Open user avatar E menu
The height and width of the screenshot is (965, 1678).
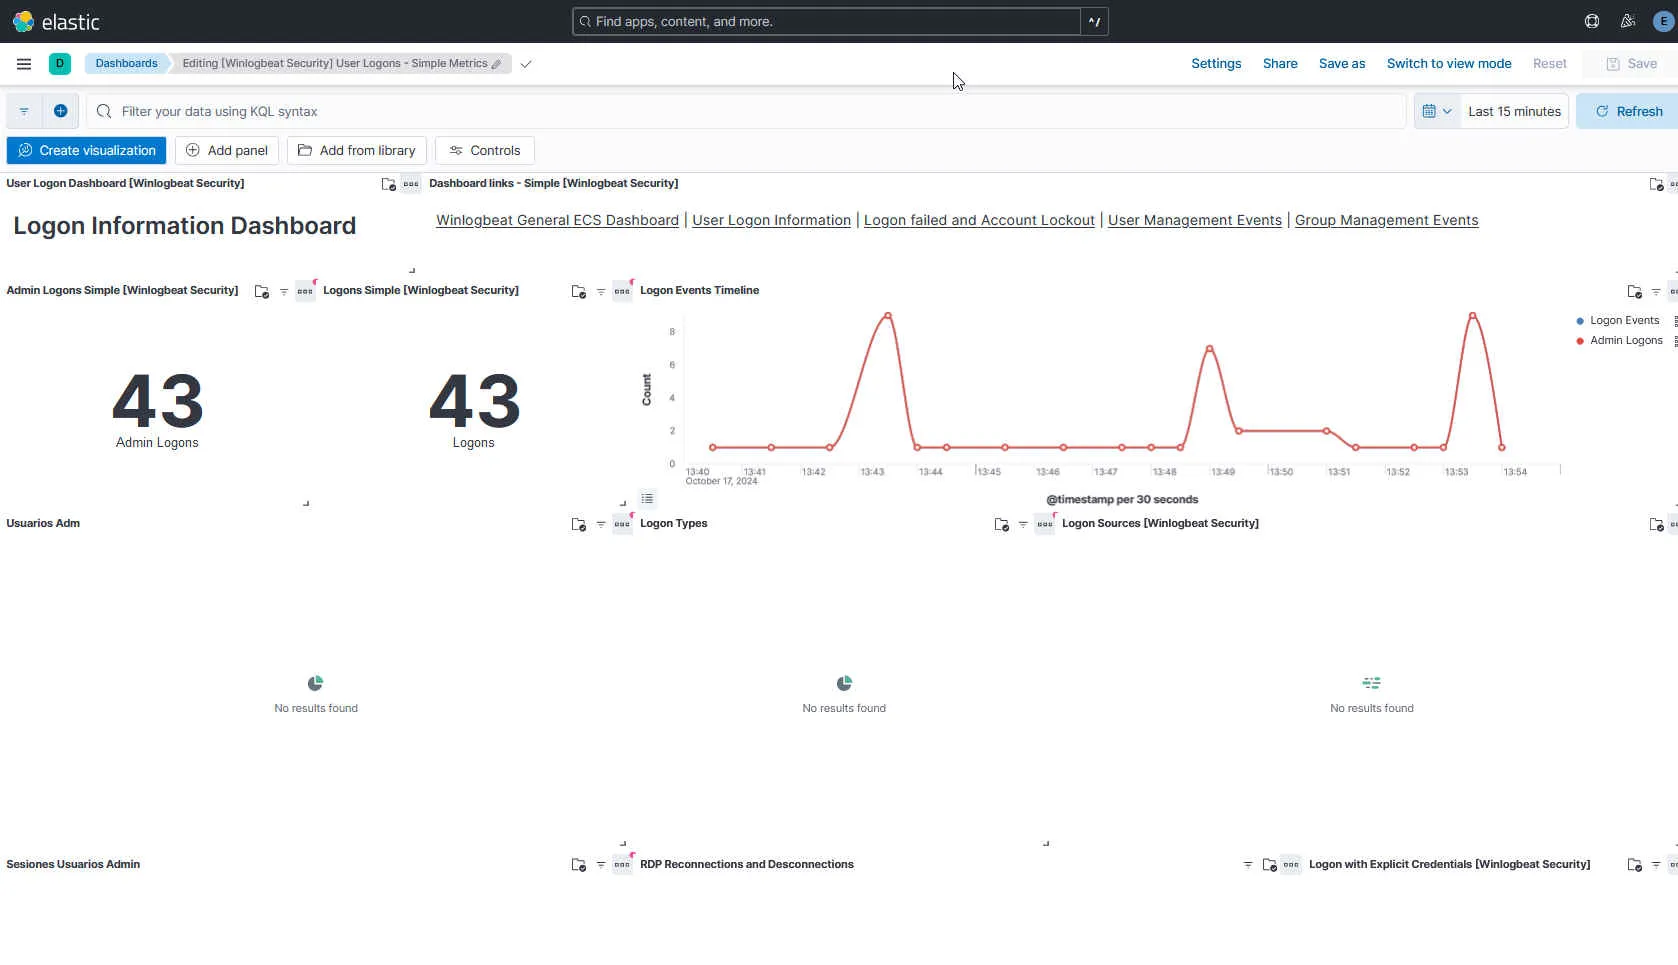(1663, 21)
